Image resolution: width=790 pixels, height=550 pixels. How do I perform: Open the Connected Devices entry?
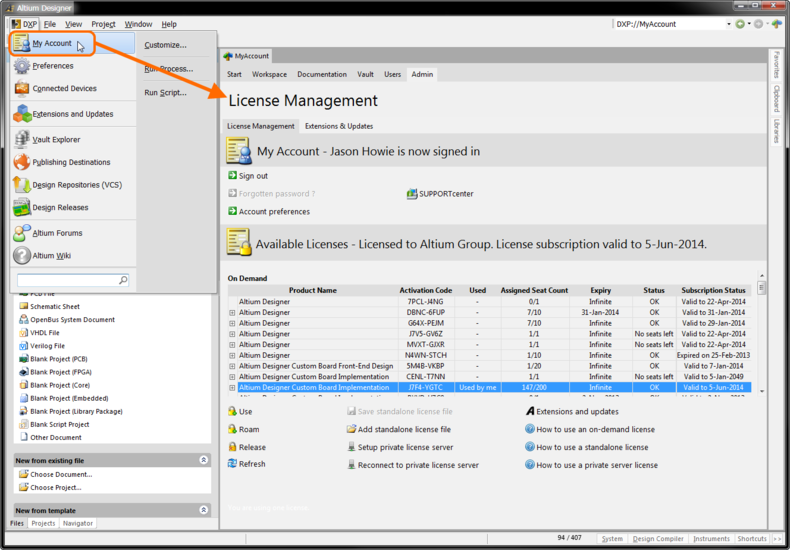tap(64, 89)
